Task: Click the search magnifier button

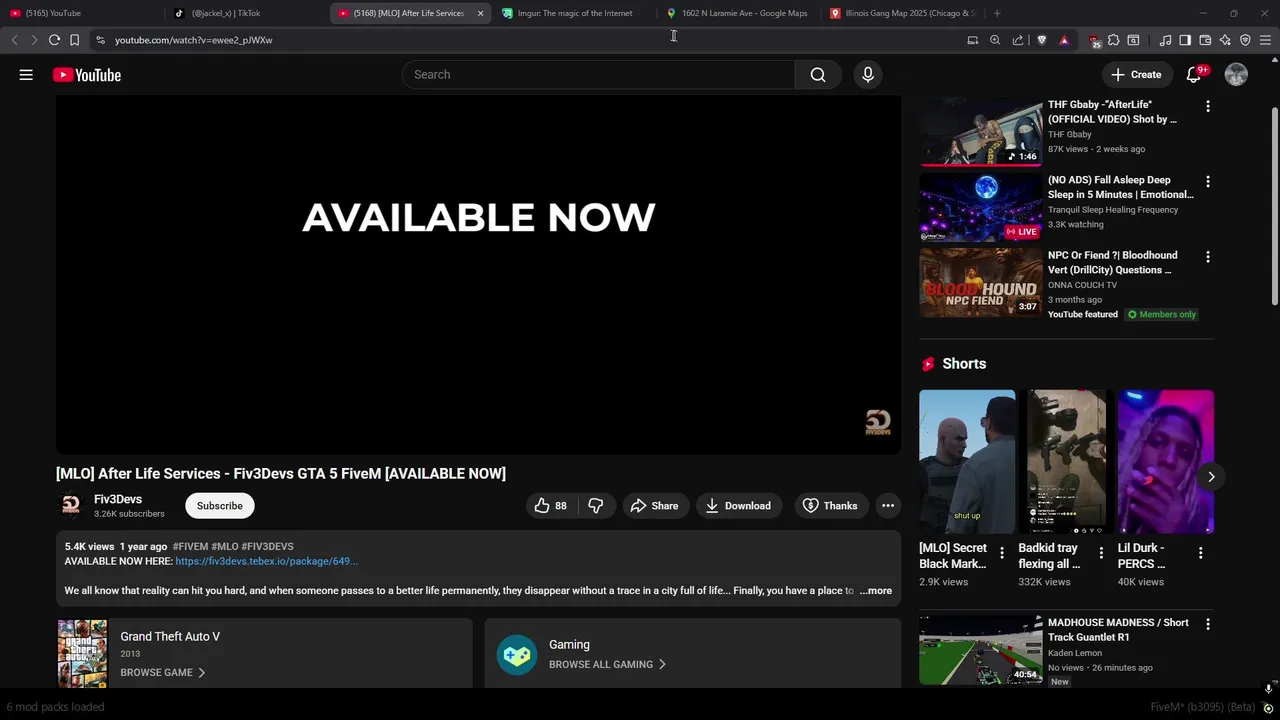Action: tap(818, 75)
